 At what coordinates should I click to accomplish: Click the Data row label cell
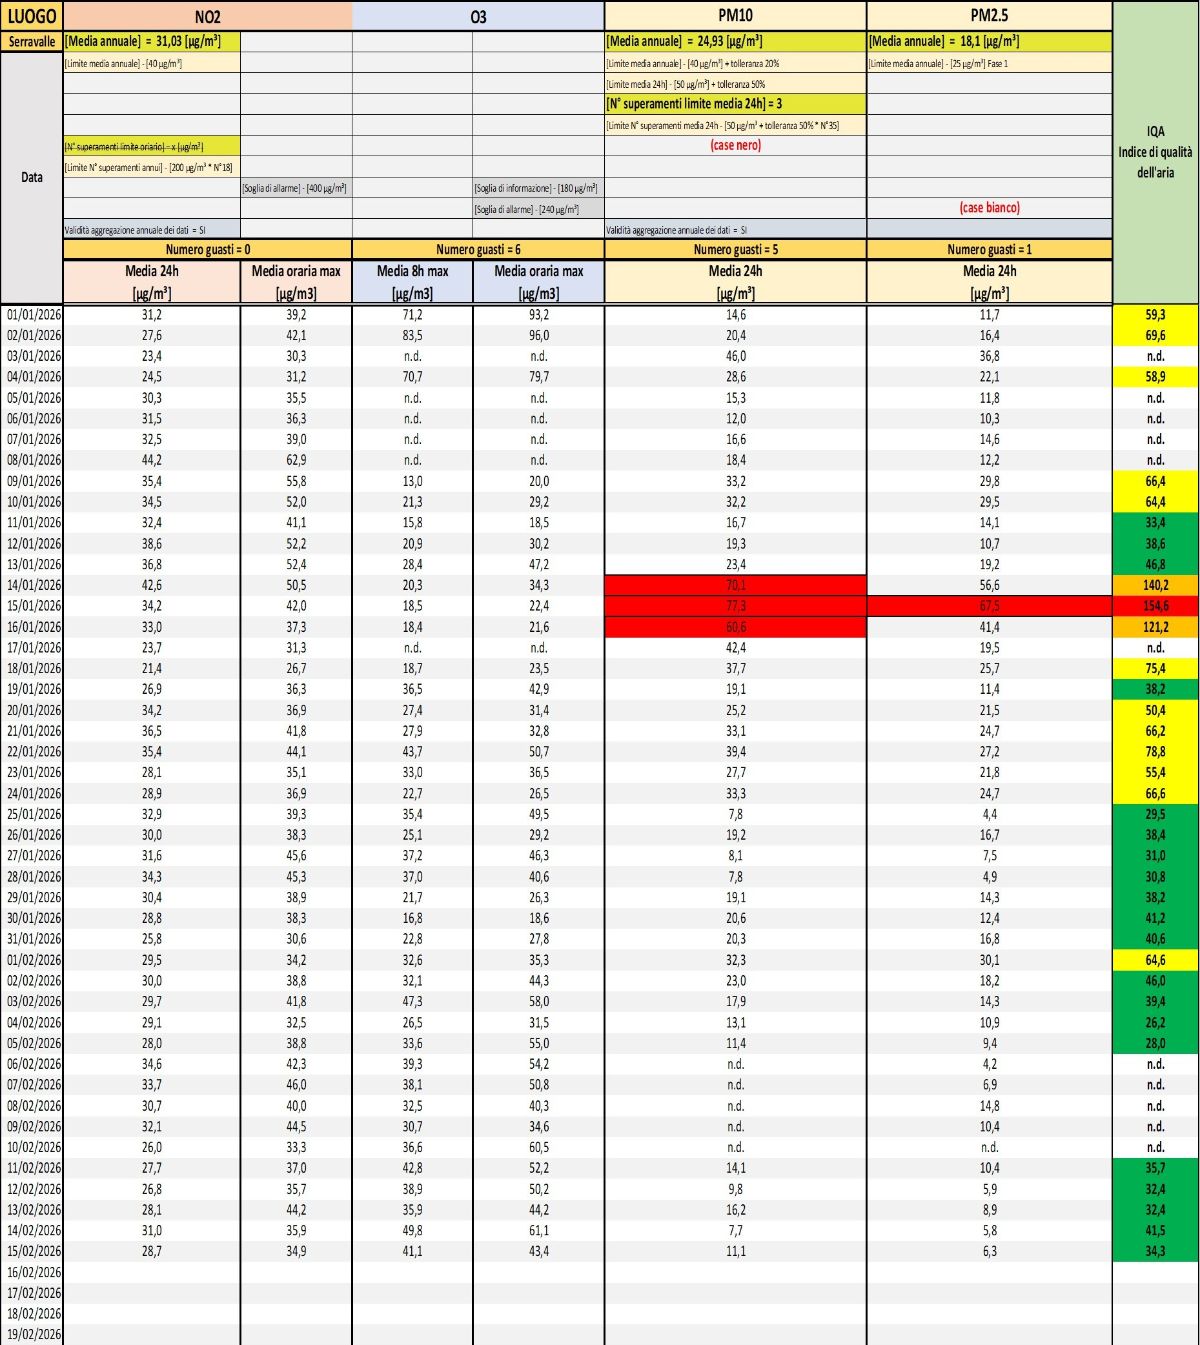pos(32,177)
